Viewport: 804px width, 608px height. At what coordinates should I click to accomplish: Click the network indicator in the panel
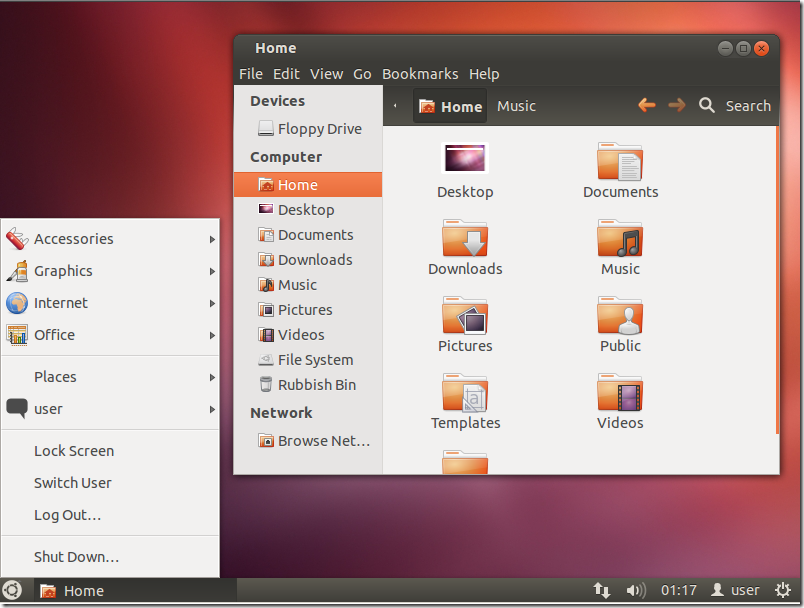(x=602, y=590)
